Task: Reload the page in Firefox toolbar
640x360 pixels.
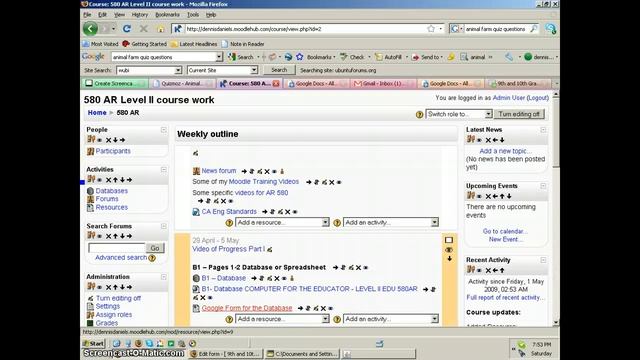Action: coord(127,29)
